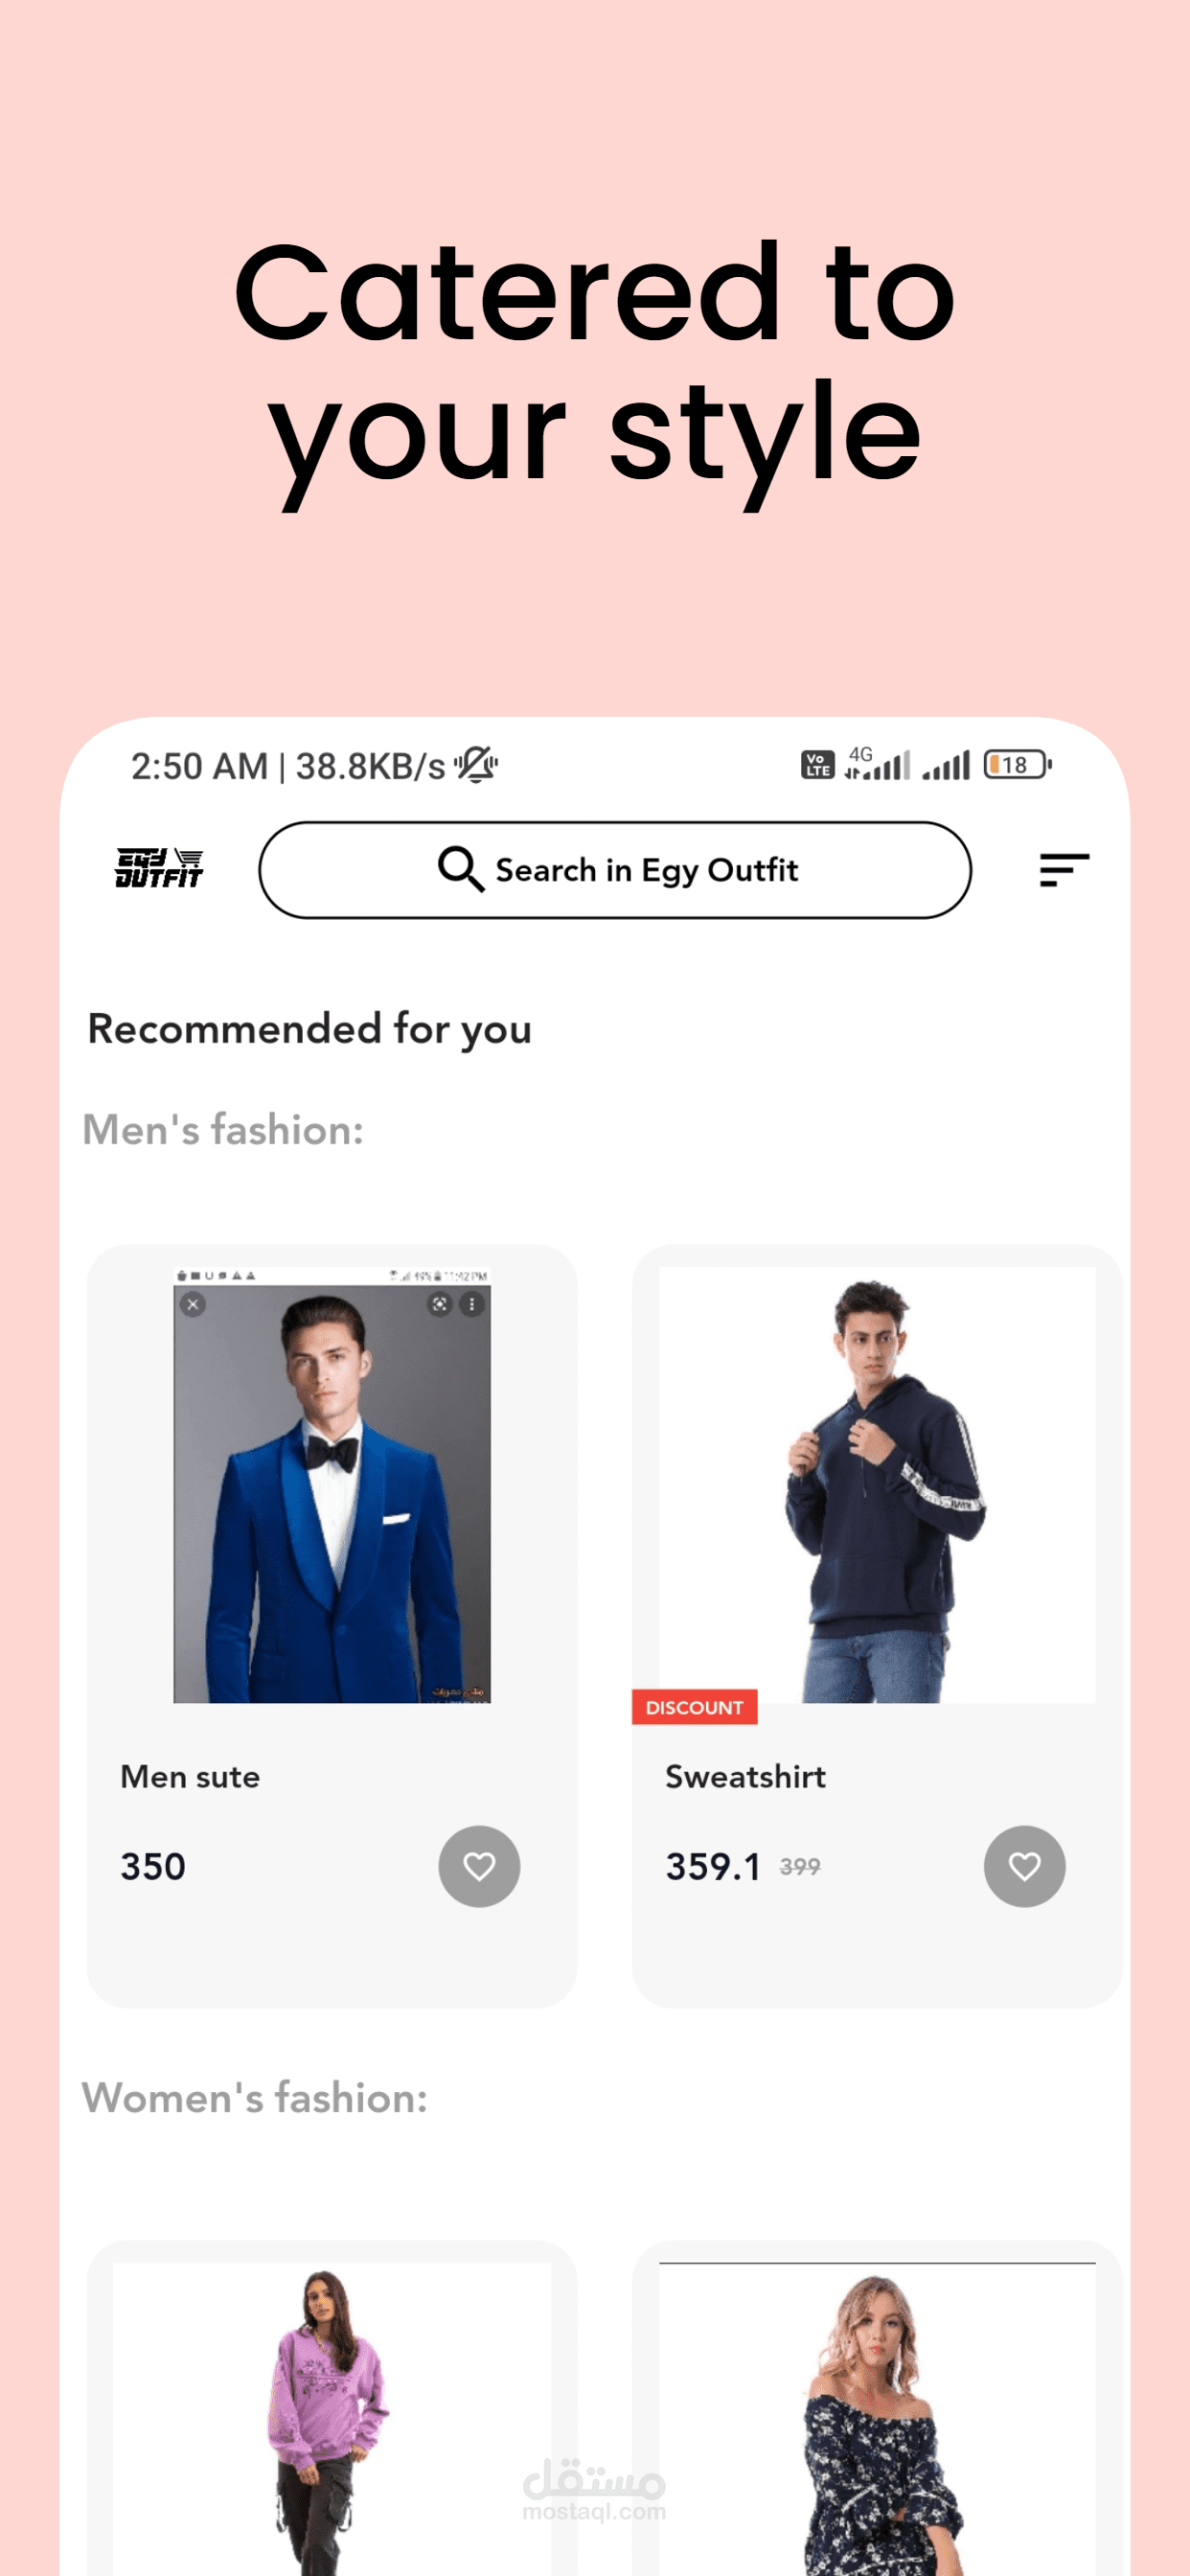Tap the muted bell status icon

click(x=476, y=765)
